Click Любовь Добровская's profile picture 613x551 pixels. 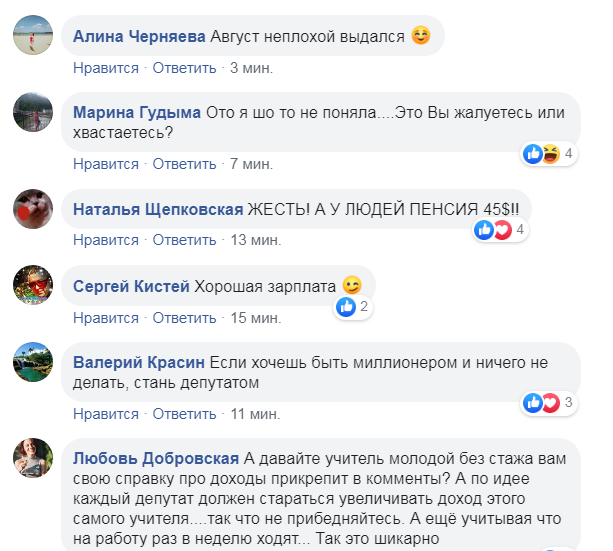point(32,458)
